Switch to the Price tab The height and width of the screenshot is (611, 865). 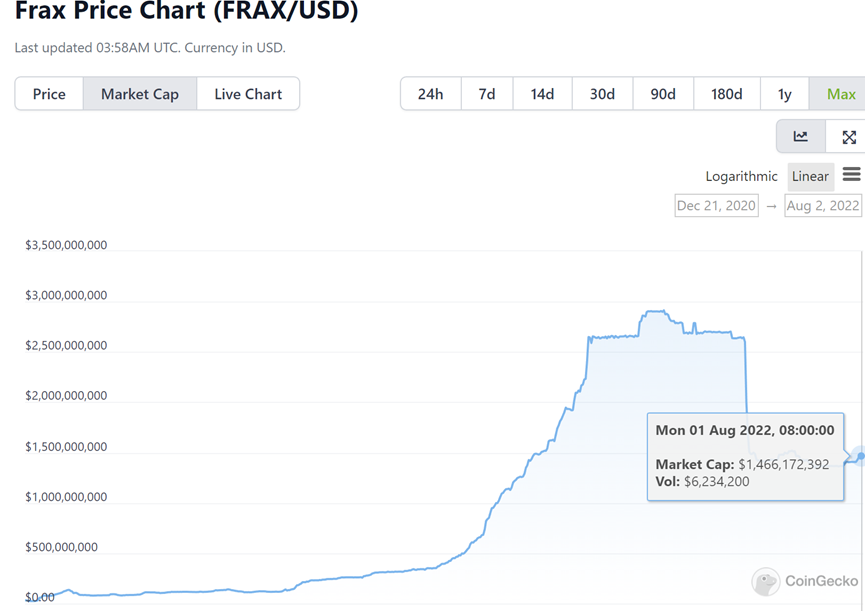point(49,94)
